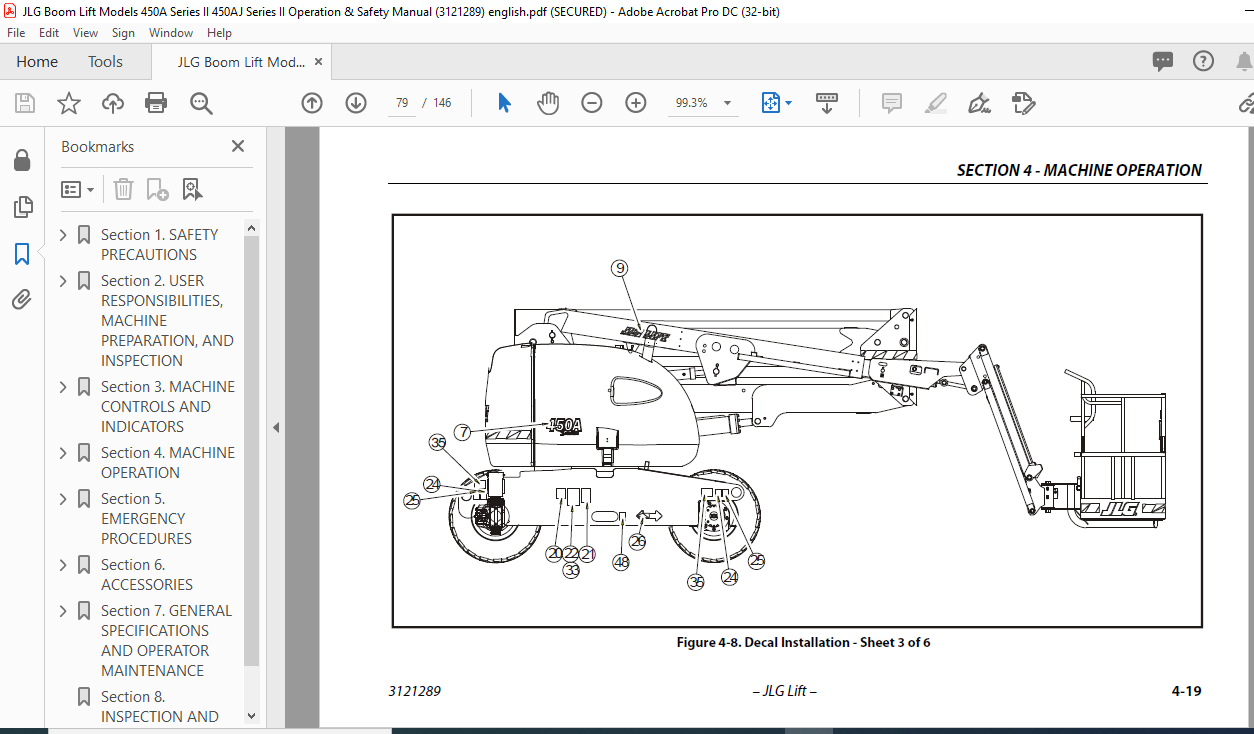Image resolution: width=1254 pixels, height=734 pixels.
Task: Open the find text magnifier icon
Action: 202,103
